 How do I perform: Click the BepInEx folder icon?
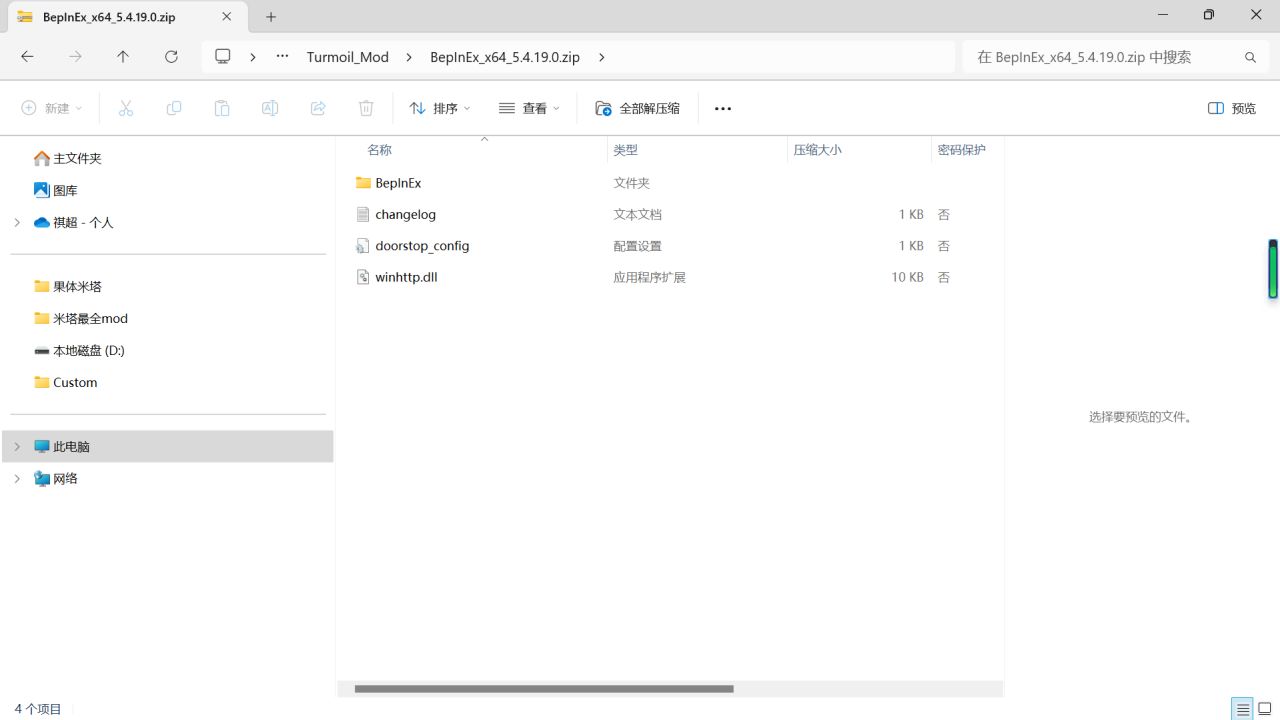pos(363,183)
